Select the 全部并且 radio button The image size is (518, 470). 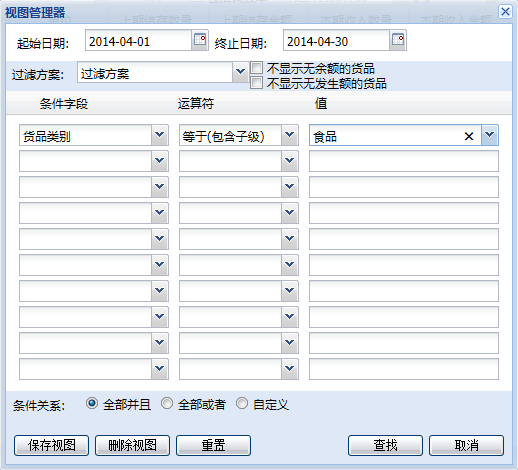(x=92, y=403)
